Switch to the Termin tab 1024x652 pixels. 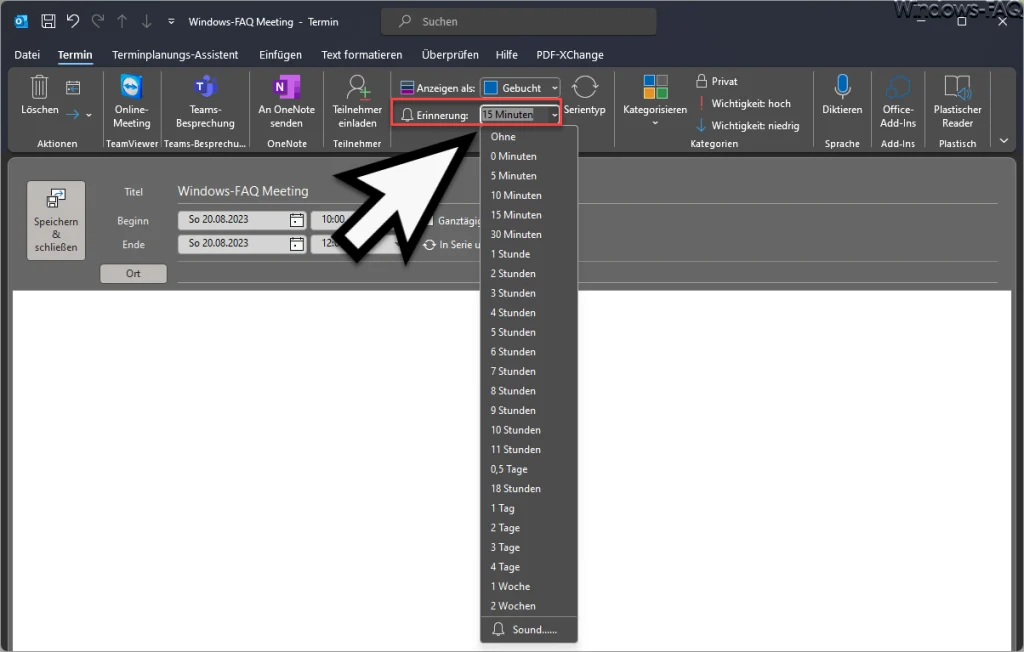74,55
